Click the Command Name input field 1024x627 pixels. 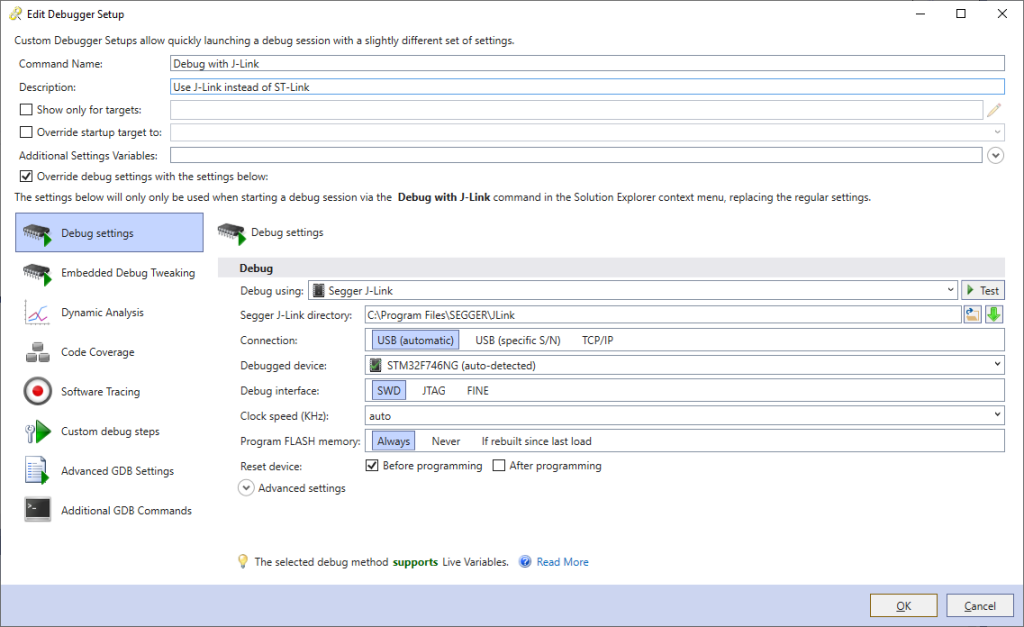point(587,64)
